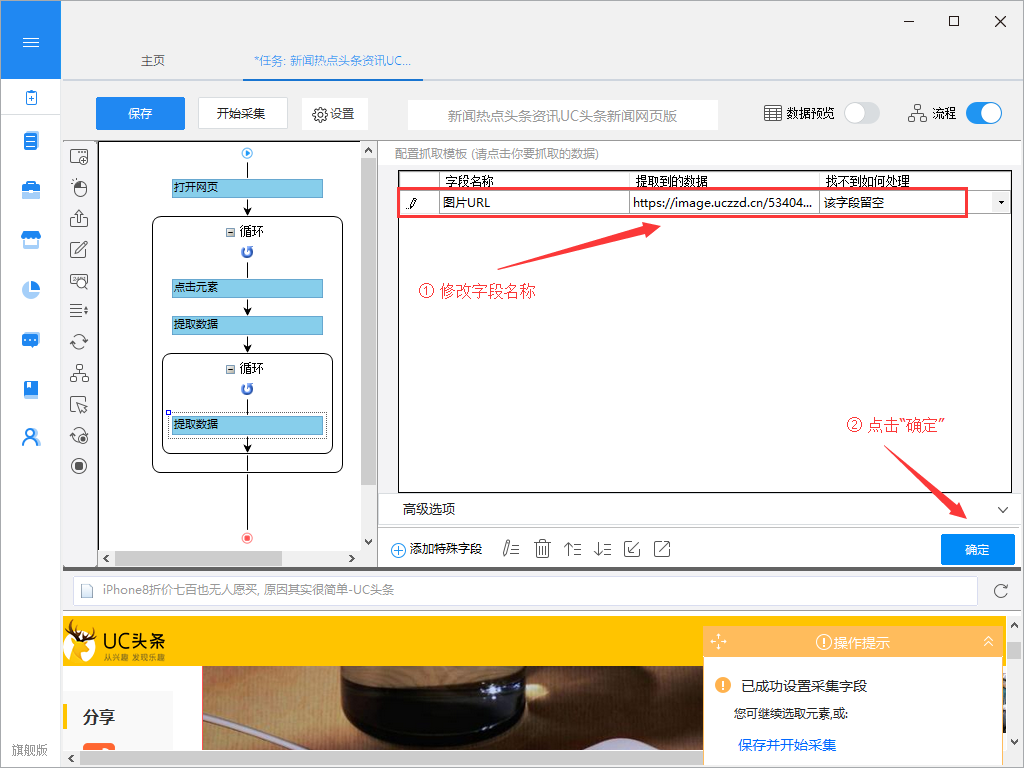Expand the 高级选项 section
The image size is (1024, 768).
pos(1003,509)
